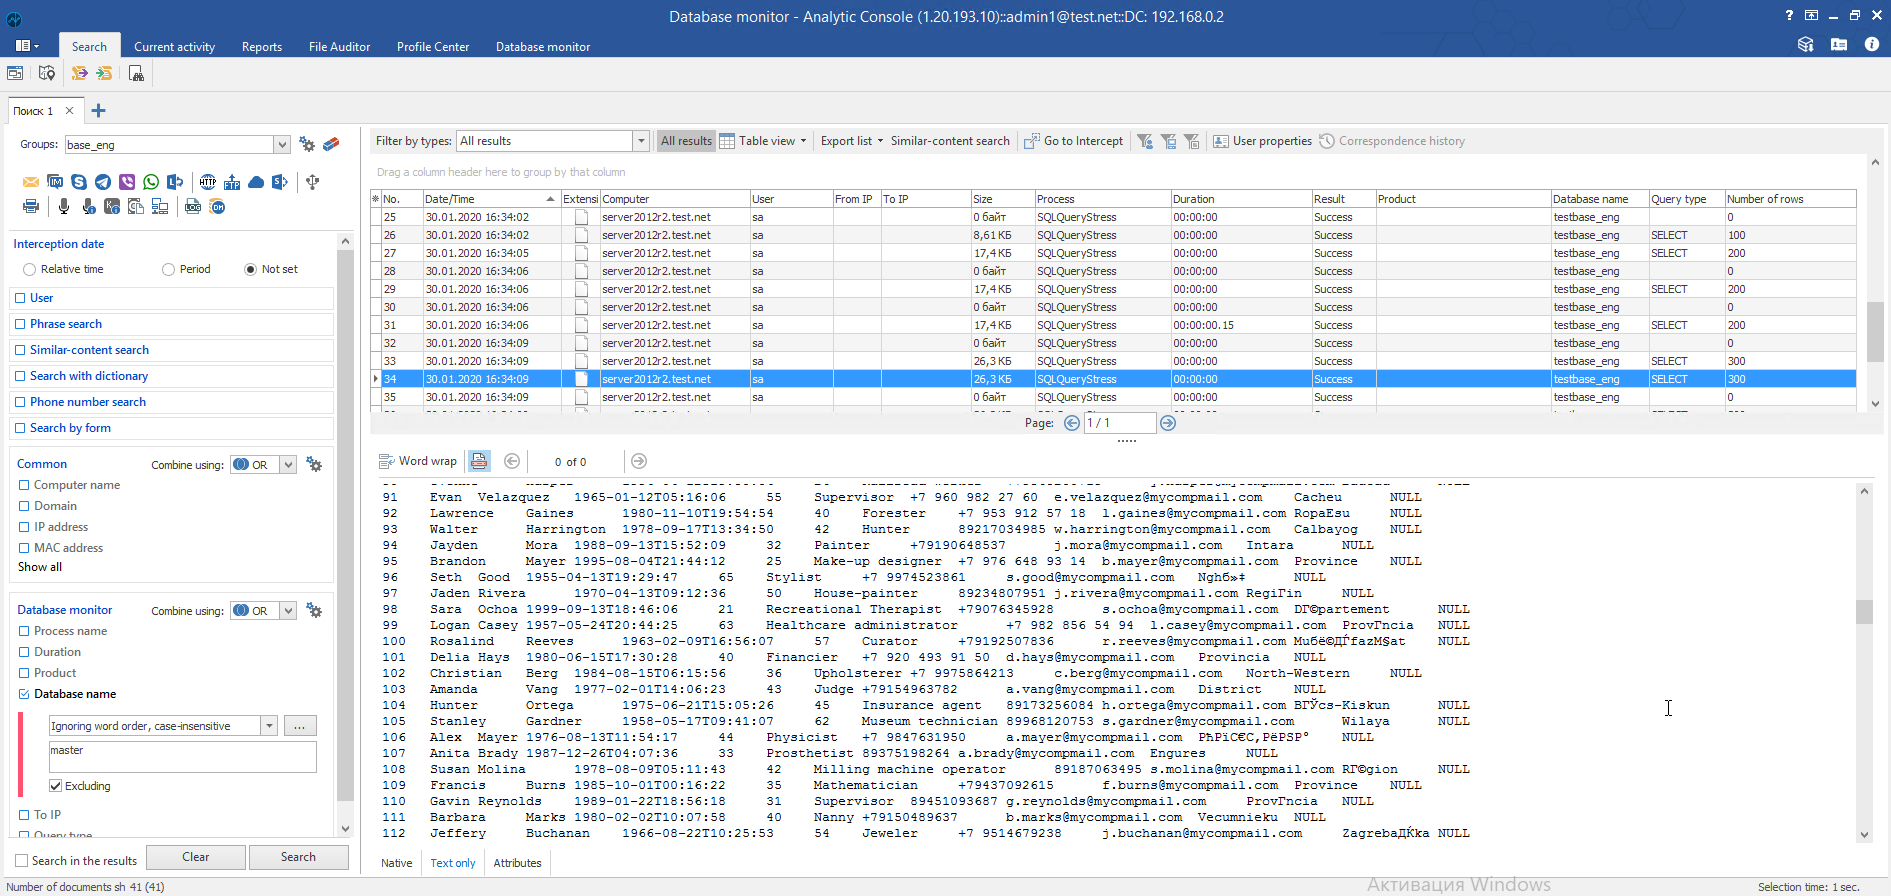This screenshot has width=1891, height=896.
Task: Click the Show all link
Action: click(x=40, y=567)
